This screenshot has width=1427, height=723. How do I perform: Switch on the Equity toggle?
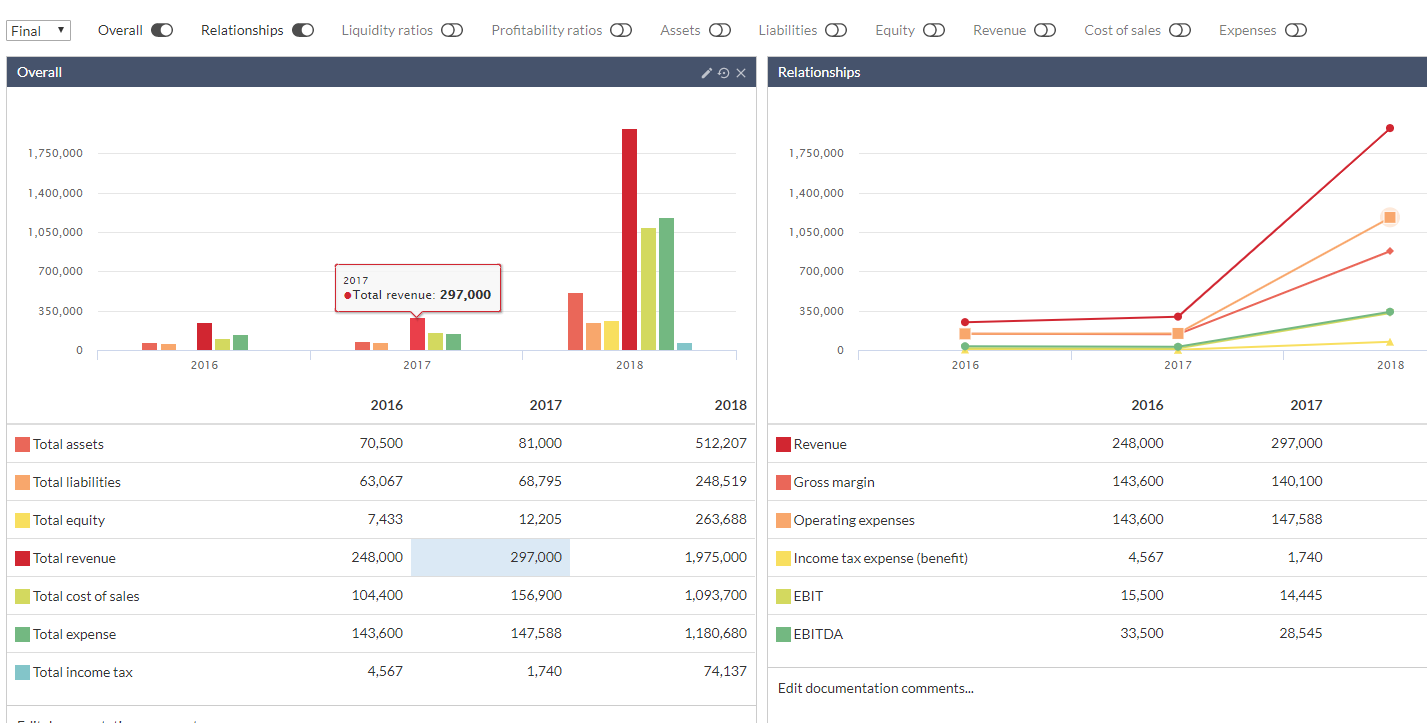tap(934, 30)
